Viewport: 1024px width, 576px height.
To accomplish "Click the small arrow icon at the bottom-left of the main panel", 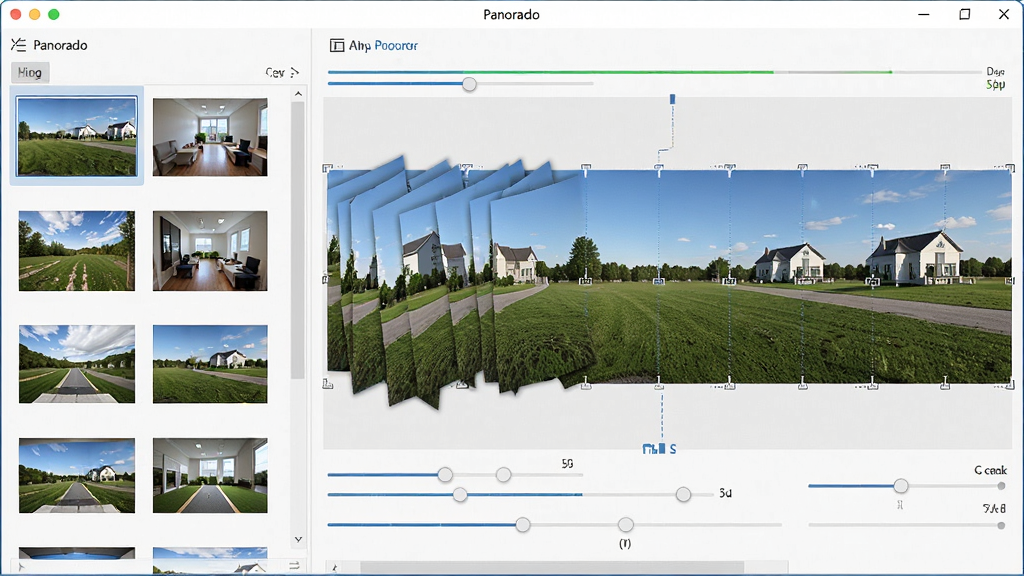I will [334, 568].
